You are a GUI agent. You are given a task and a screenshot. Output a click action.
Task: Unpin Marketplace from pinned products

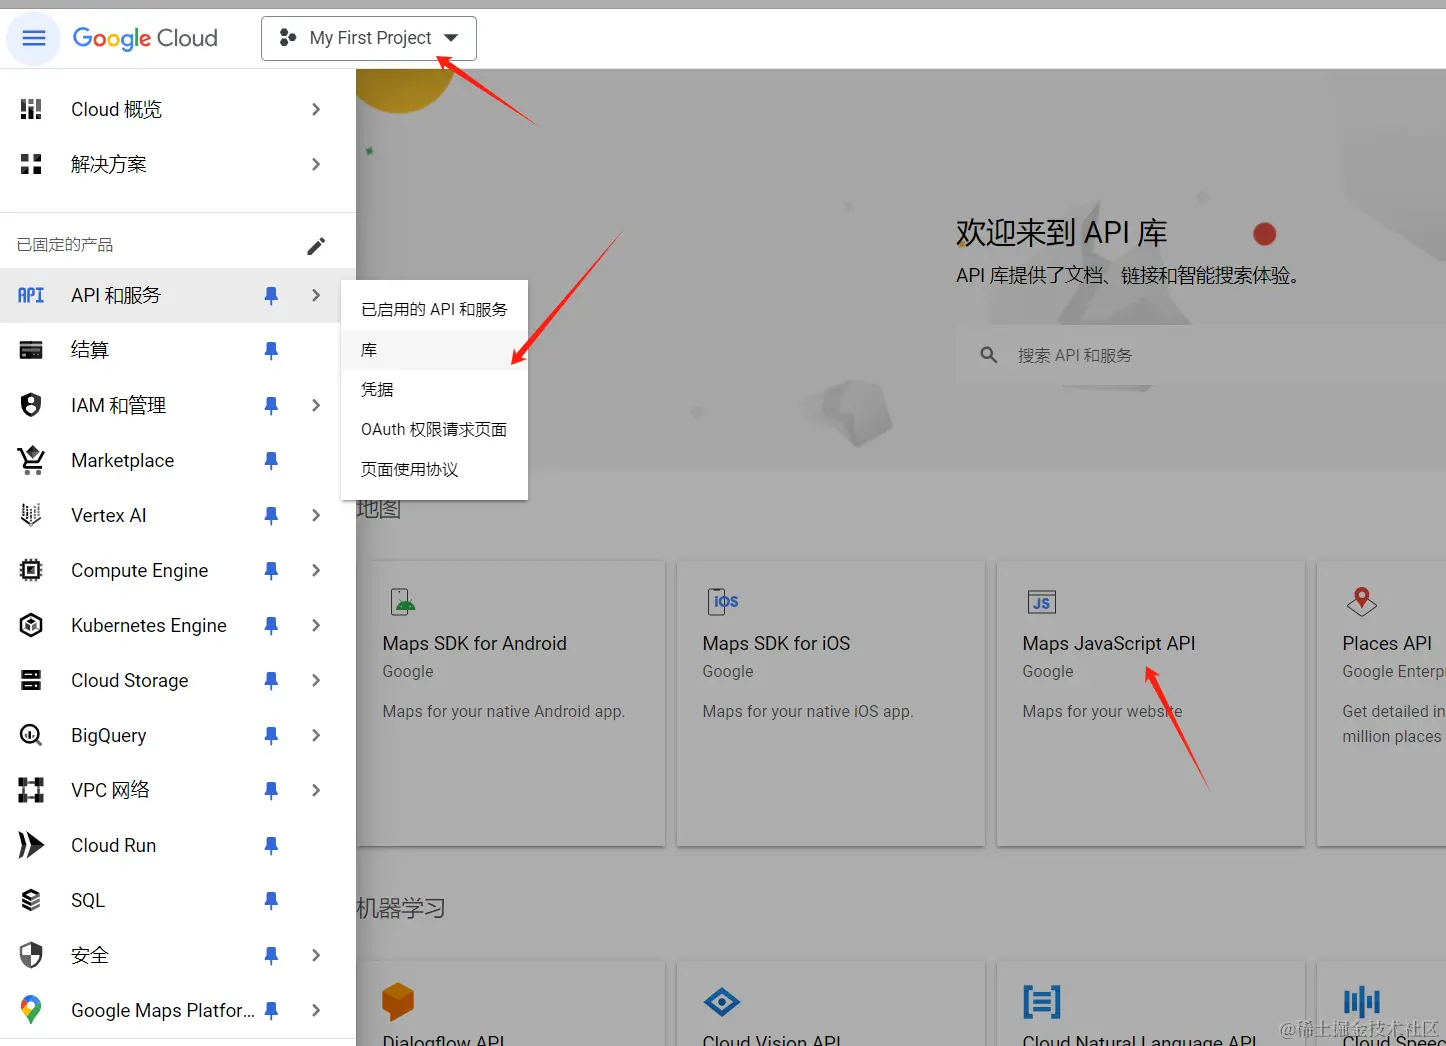click(271, 460)
